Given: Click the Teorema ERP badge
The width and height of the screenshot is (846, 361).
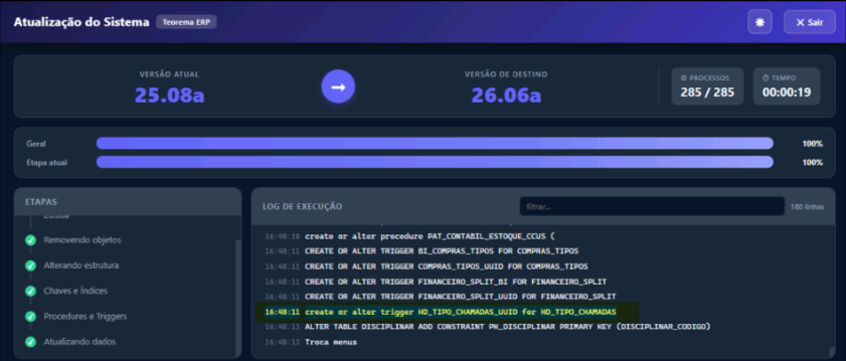Looking at the screenshot, I should coord(186,22).
